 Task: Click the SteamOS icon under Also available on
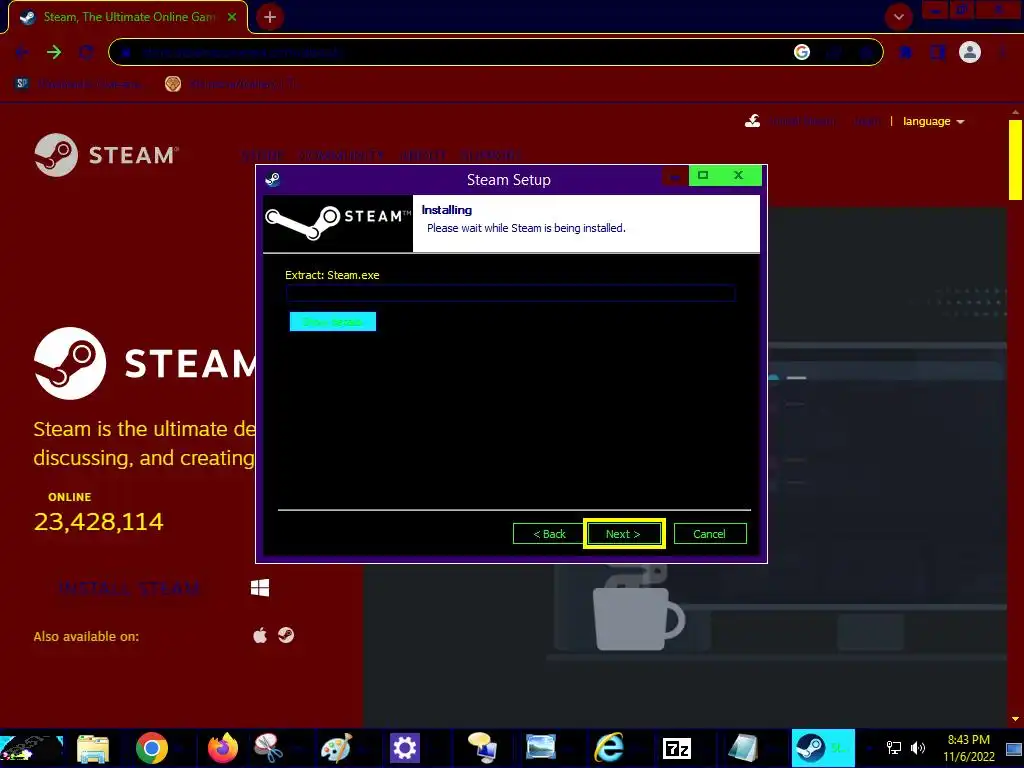286,635
